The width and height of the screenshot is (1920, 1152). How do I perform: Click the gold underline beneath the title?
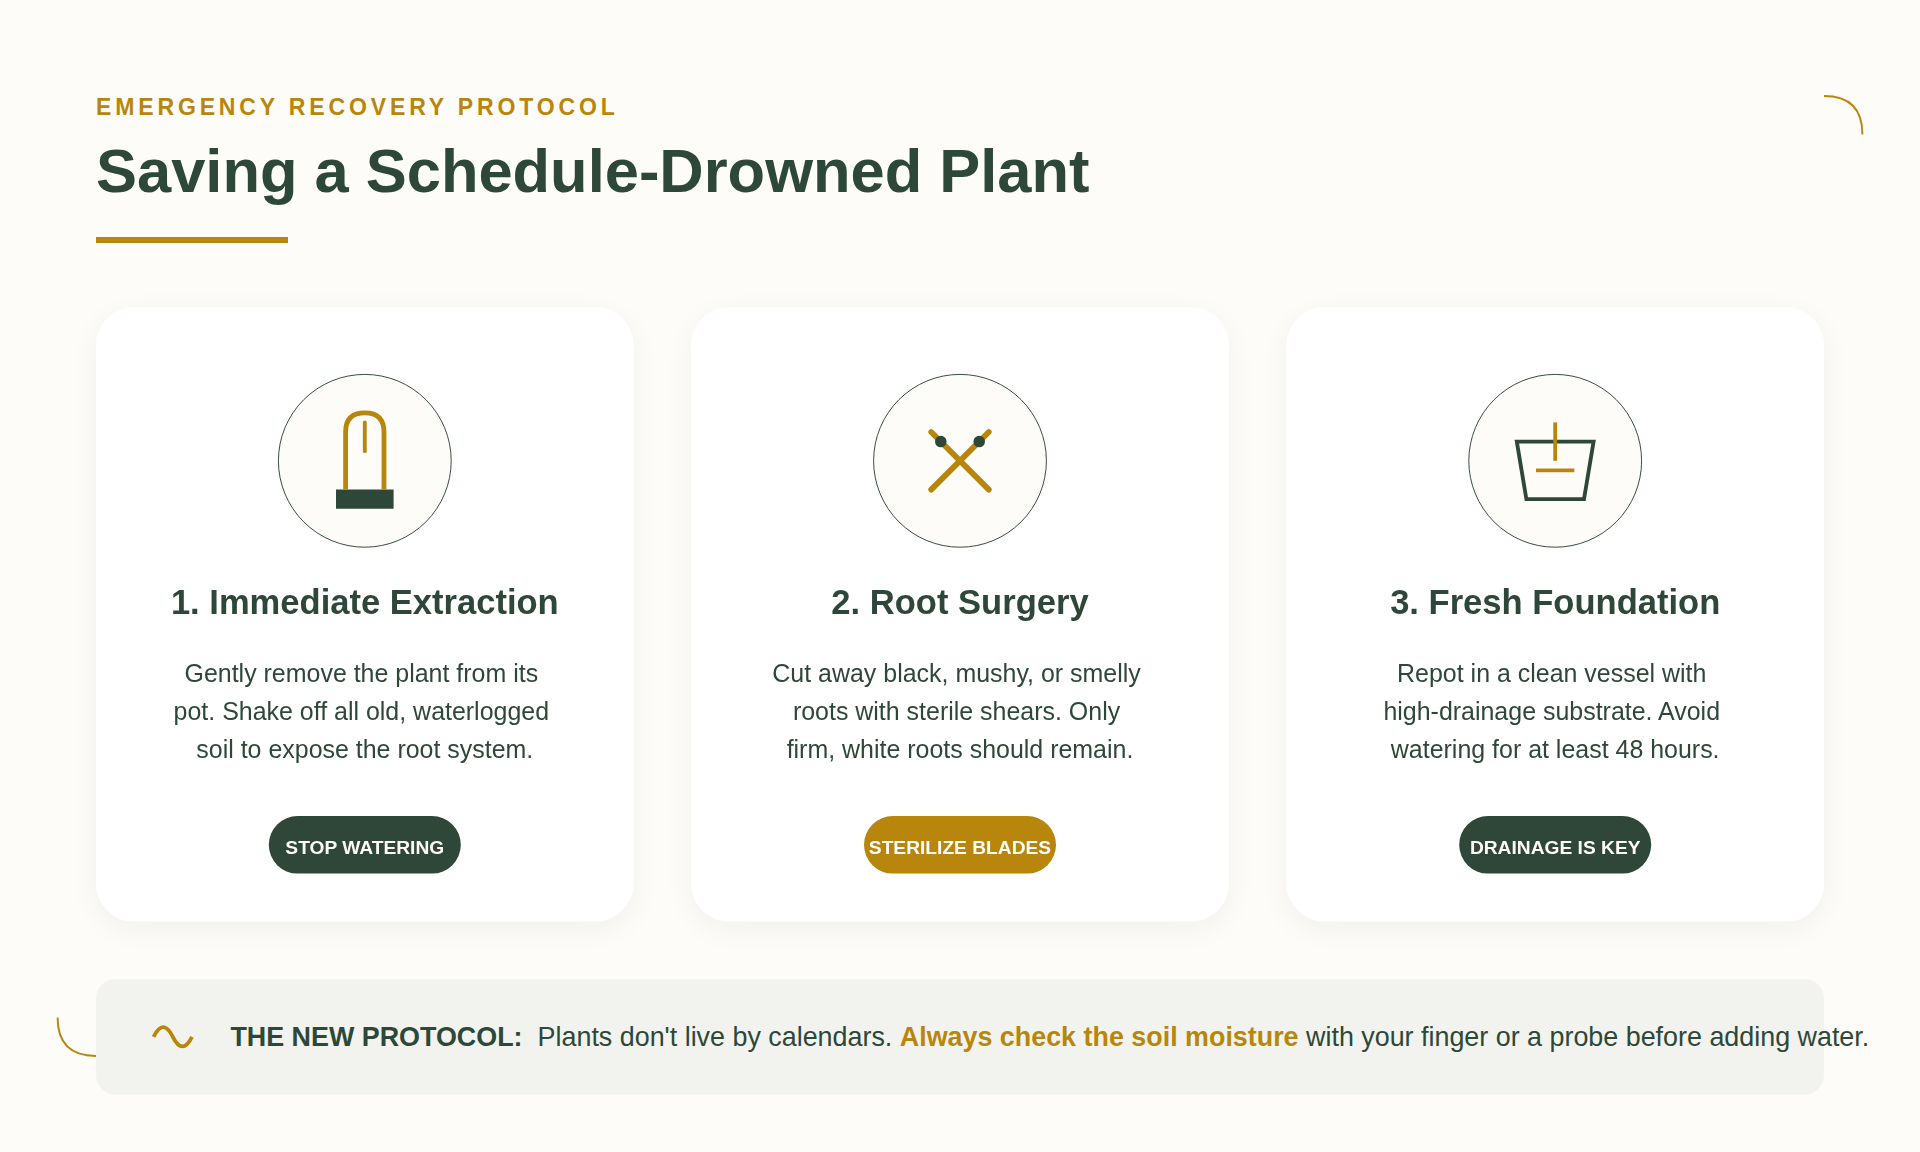192,238
